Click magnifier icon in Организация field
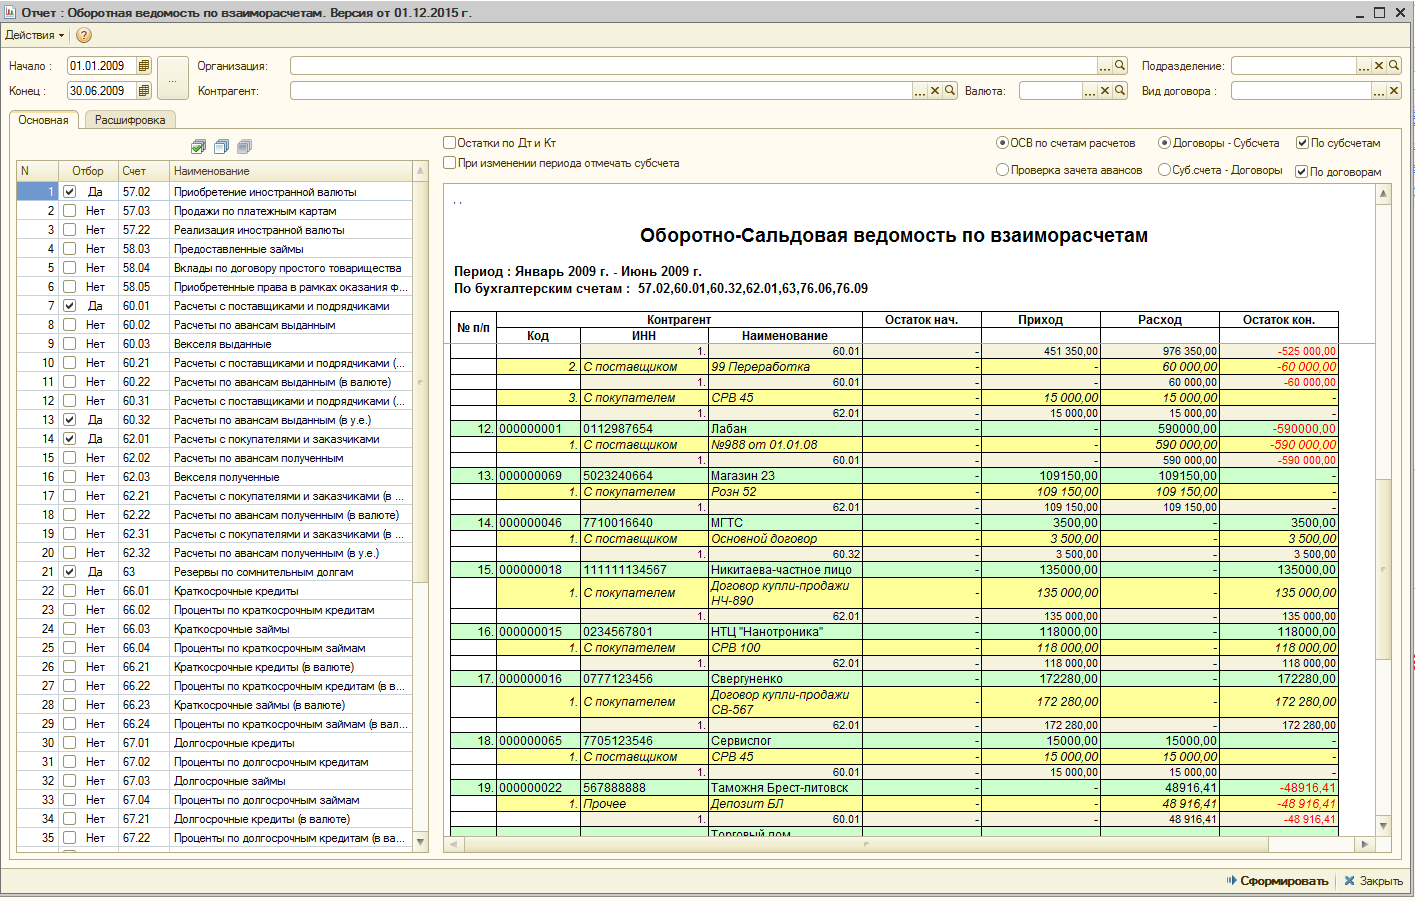The width and height of the screenshot is (1415, 901). pos(1120,66)
